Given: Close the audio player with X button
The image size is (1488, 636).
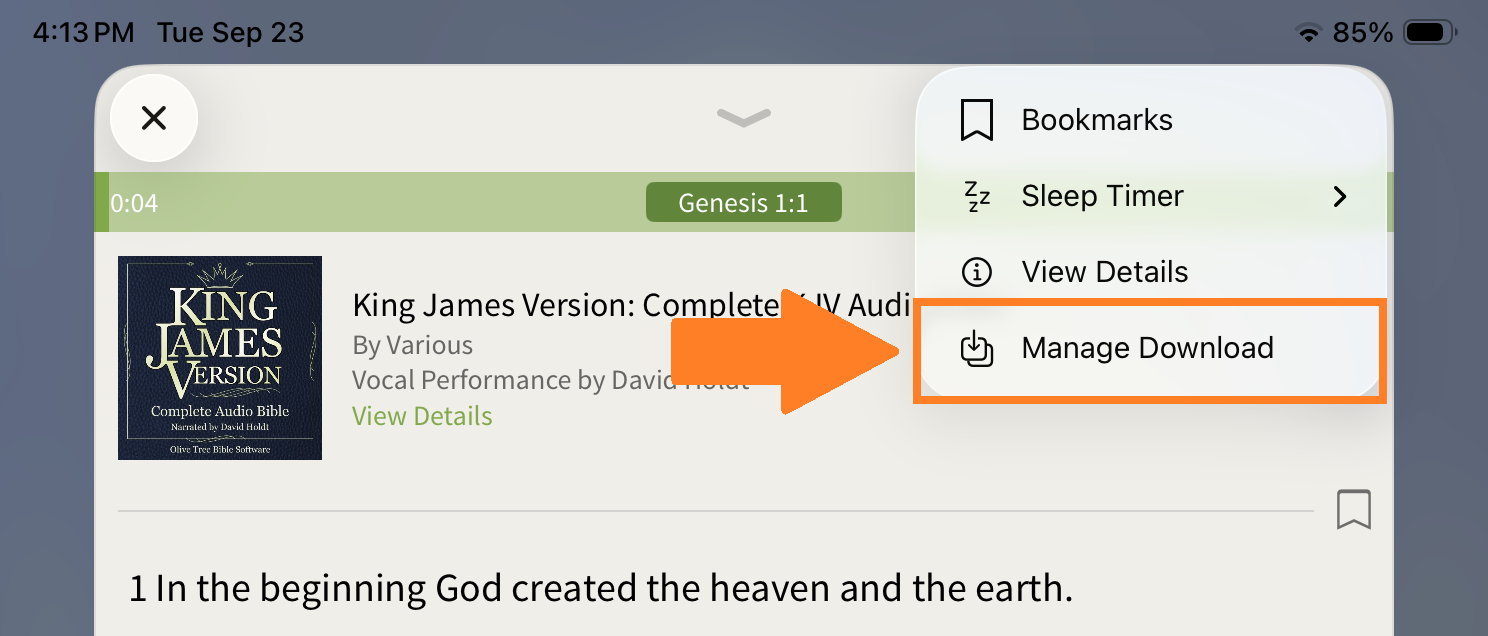Looking at the screenshot, I should click(x=153, y=119).
